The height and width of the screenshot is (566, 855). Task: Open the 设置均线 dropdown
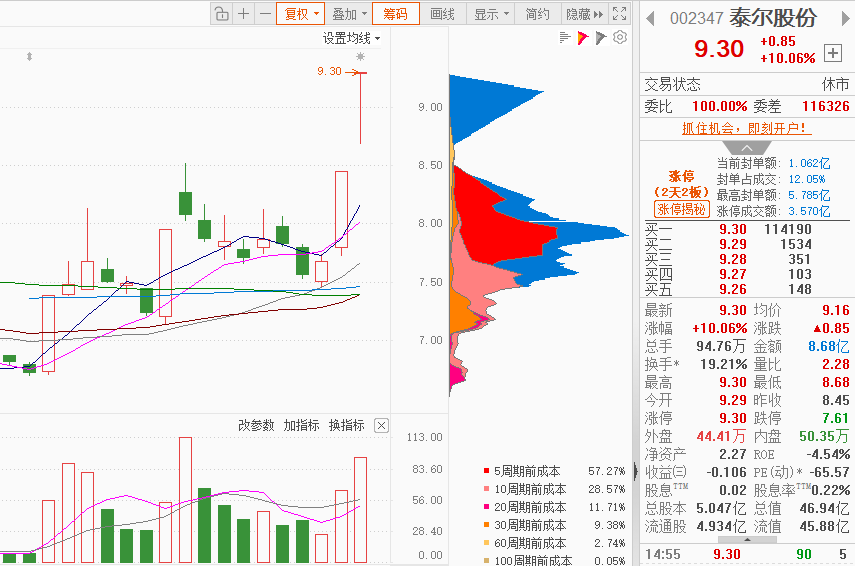351,38
